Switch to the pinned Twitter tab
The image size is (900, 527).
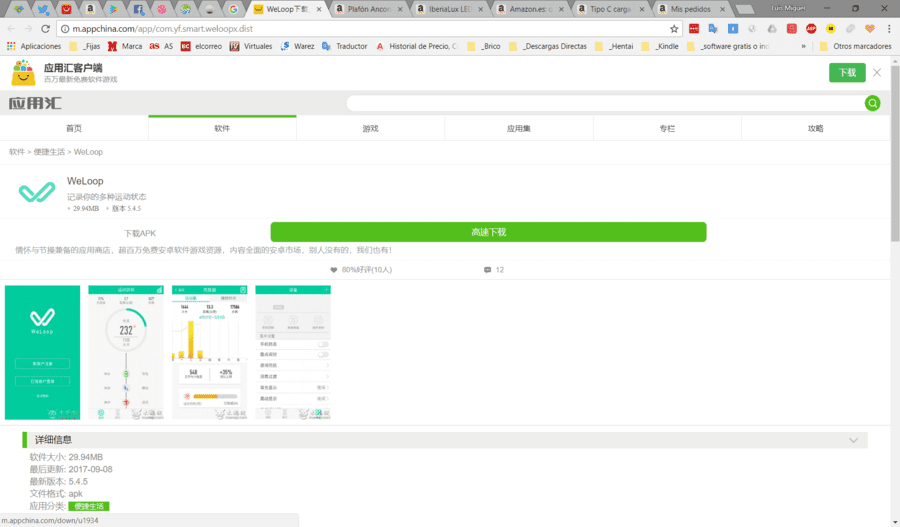[42, 9]
